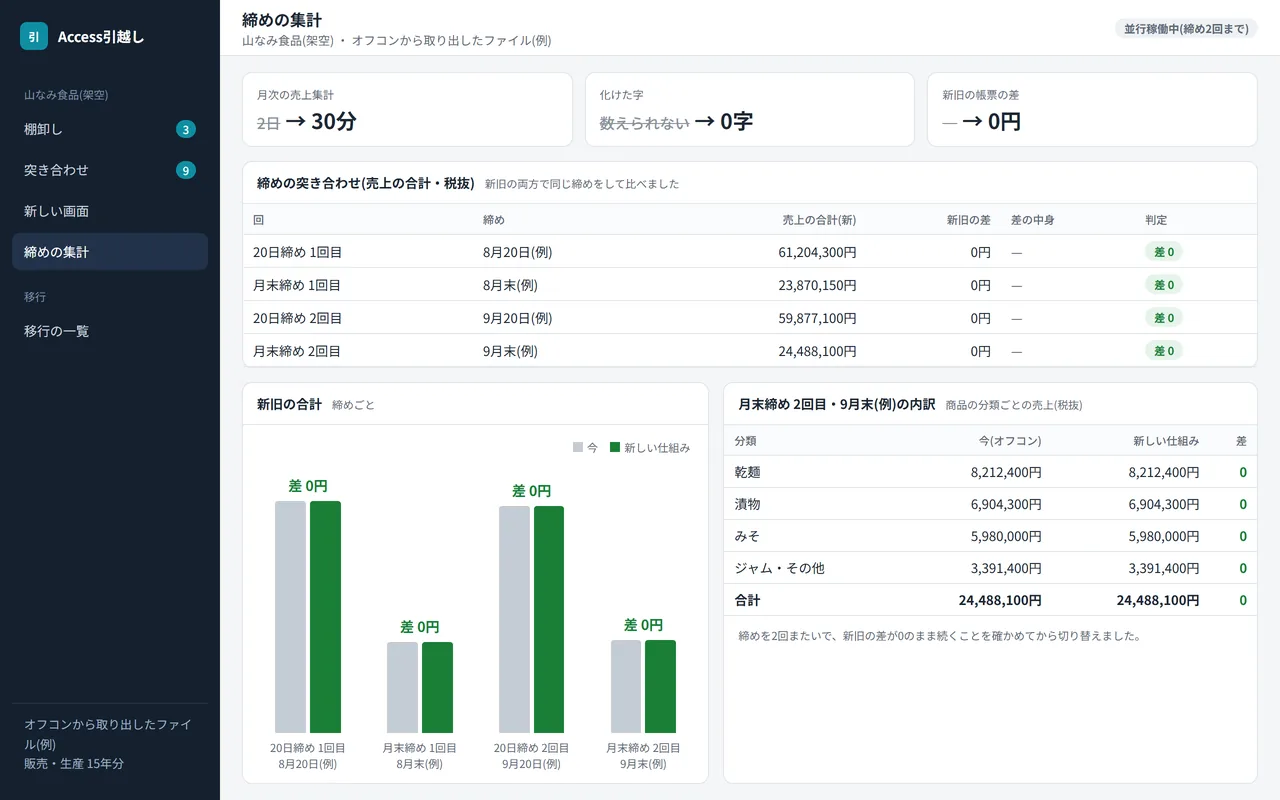Select the 月末締め 2回目 table row

point(750,351)
